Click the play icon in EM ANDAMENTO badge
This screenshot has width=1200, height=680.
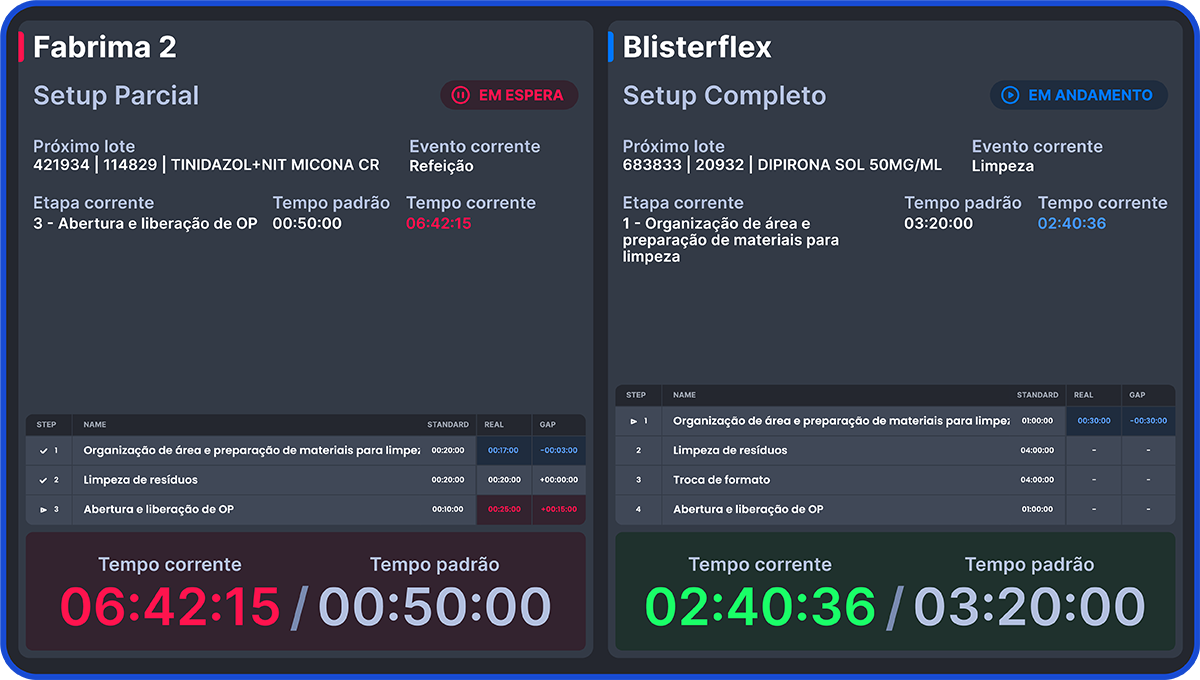point(1010,95)
